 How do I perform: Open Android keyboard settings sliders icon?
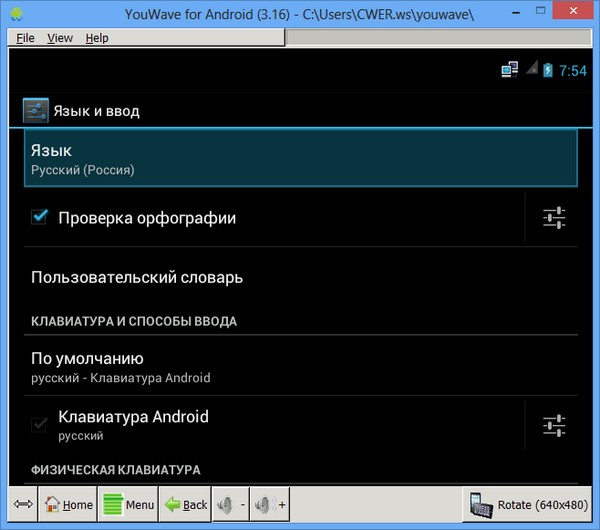tap(554, 426)
